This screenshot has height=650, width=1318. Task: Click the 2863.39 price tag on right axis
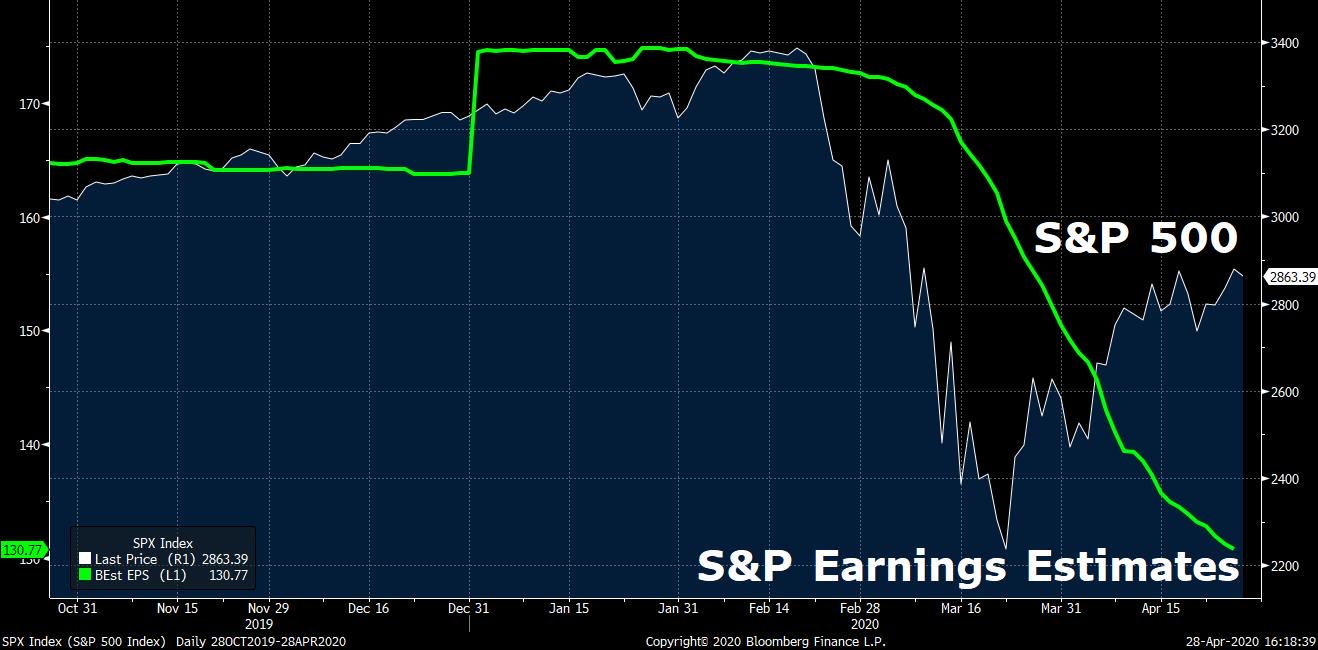(1289, 277)
